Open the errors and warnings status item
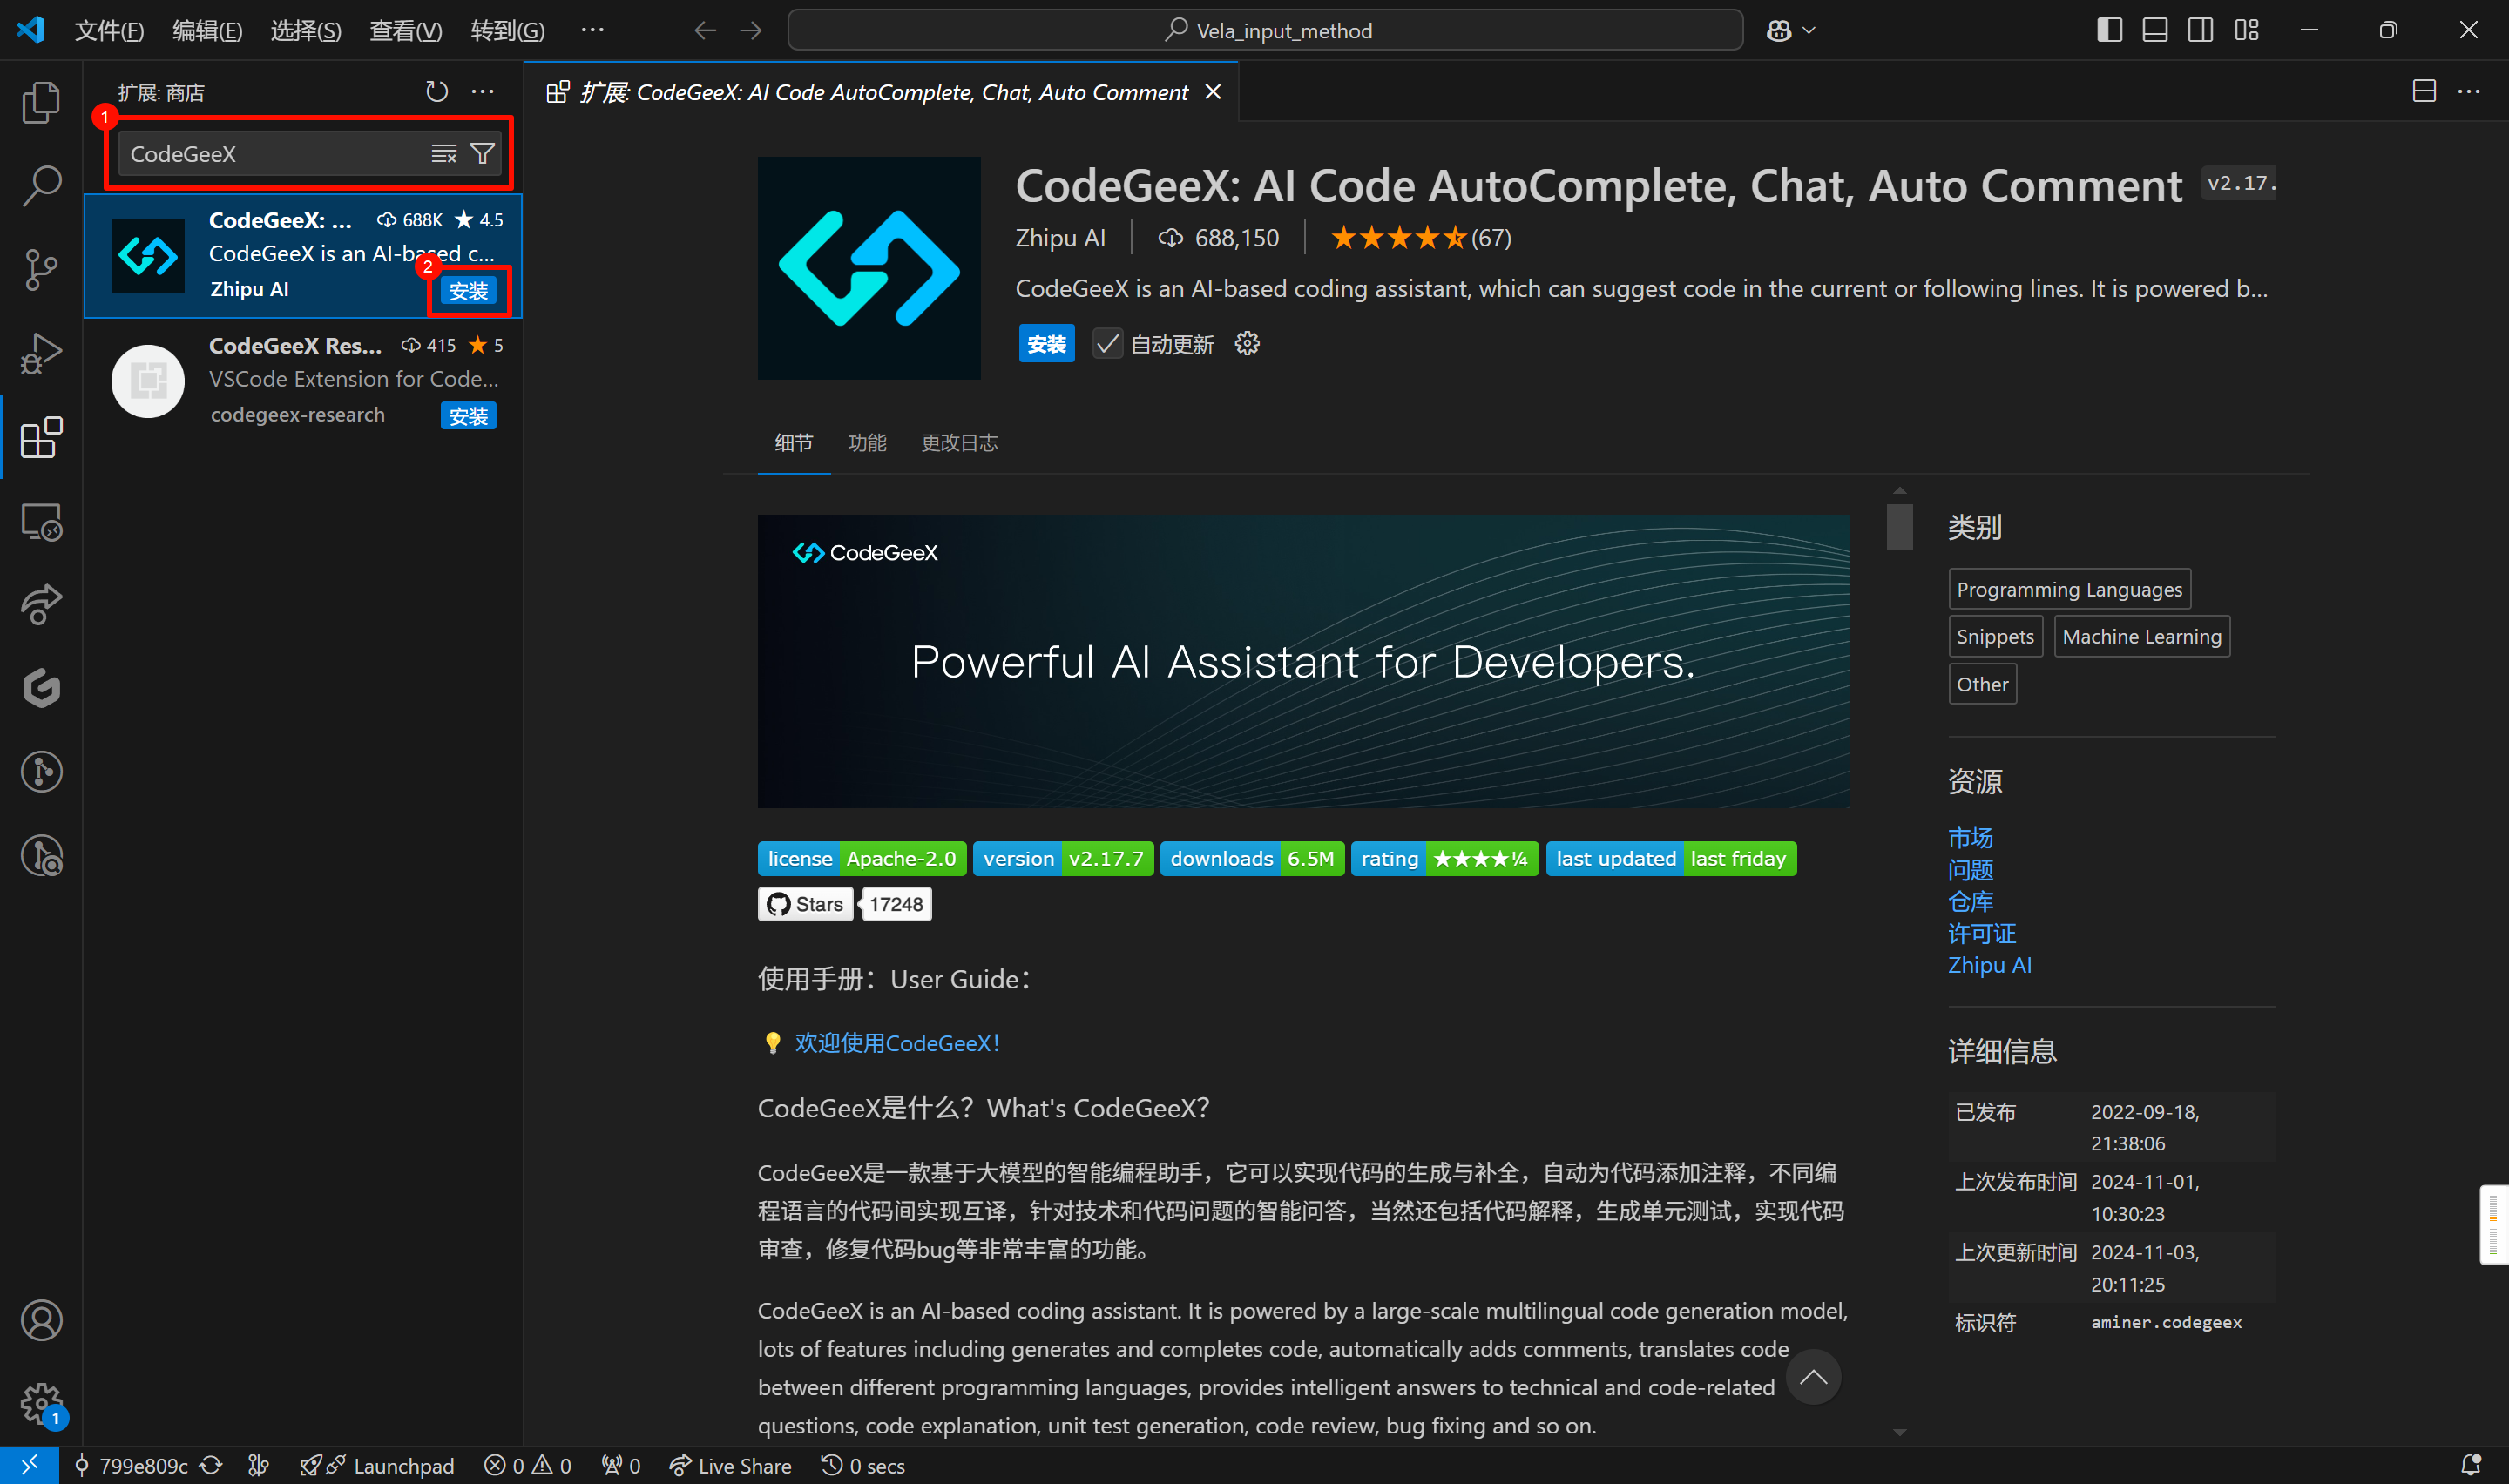The height and width of the screenshot is (1484, 2509). 528,1465
